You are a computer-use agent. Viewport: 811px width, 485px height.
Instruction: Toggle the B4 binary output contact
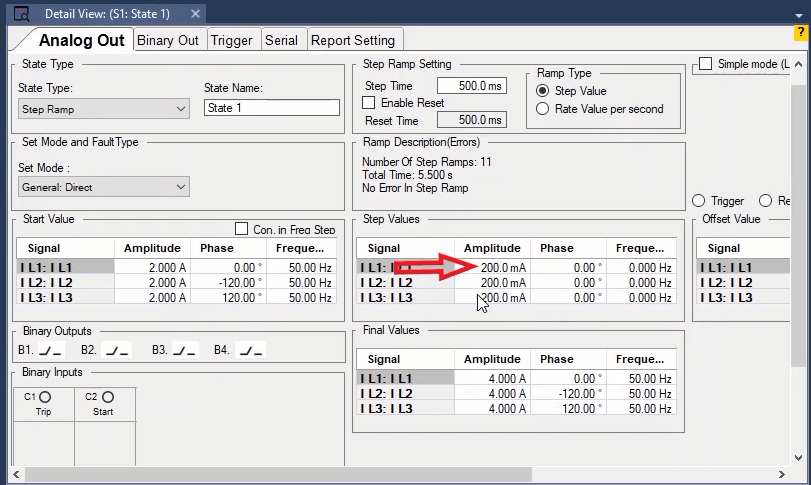[x=251, y=350]
